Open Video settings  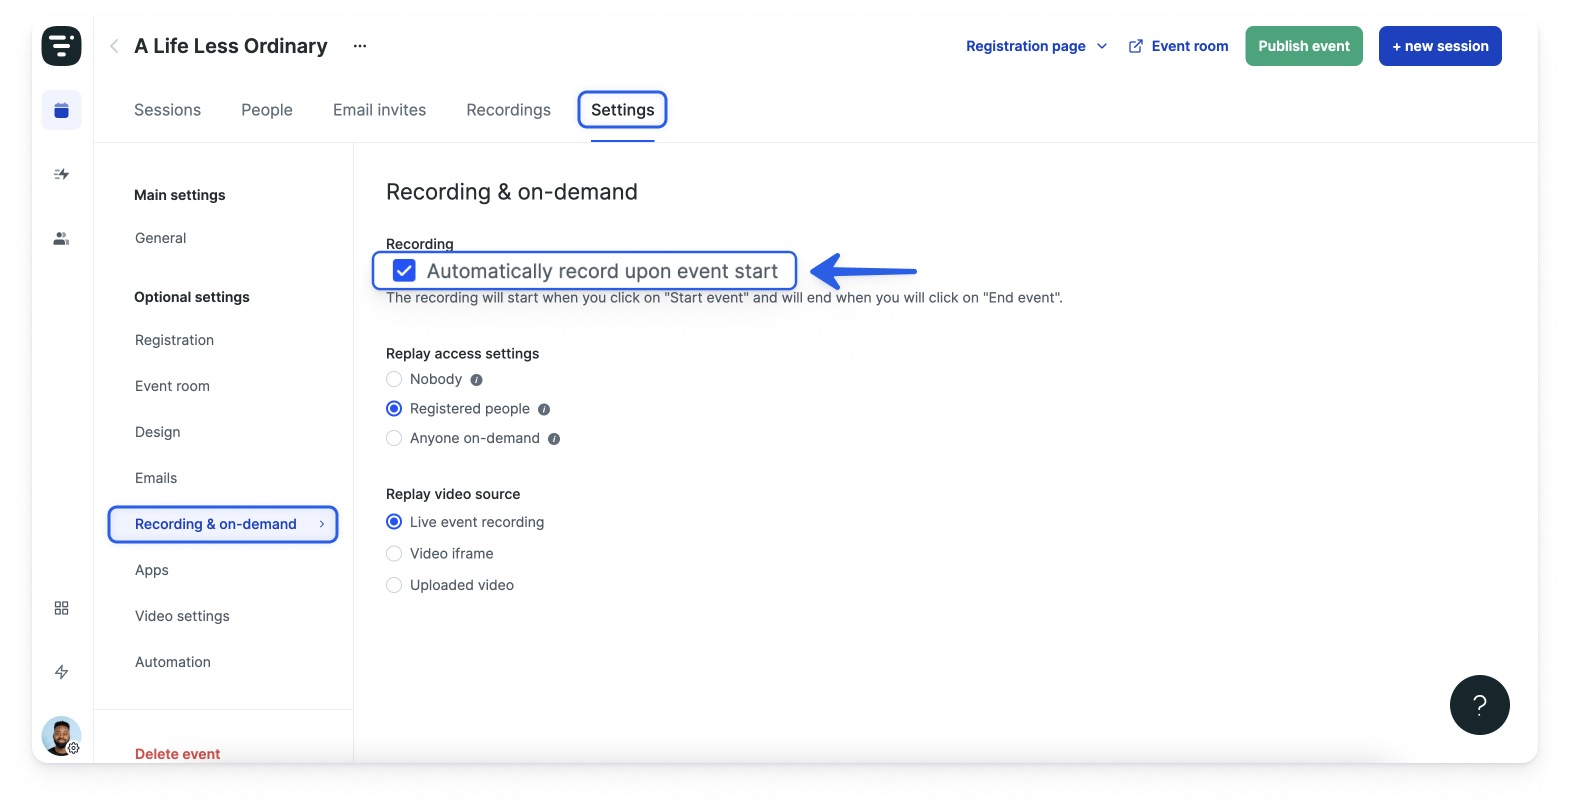182,616
